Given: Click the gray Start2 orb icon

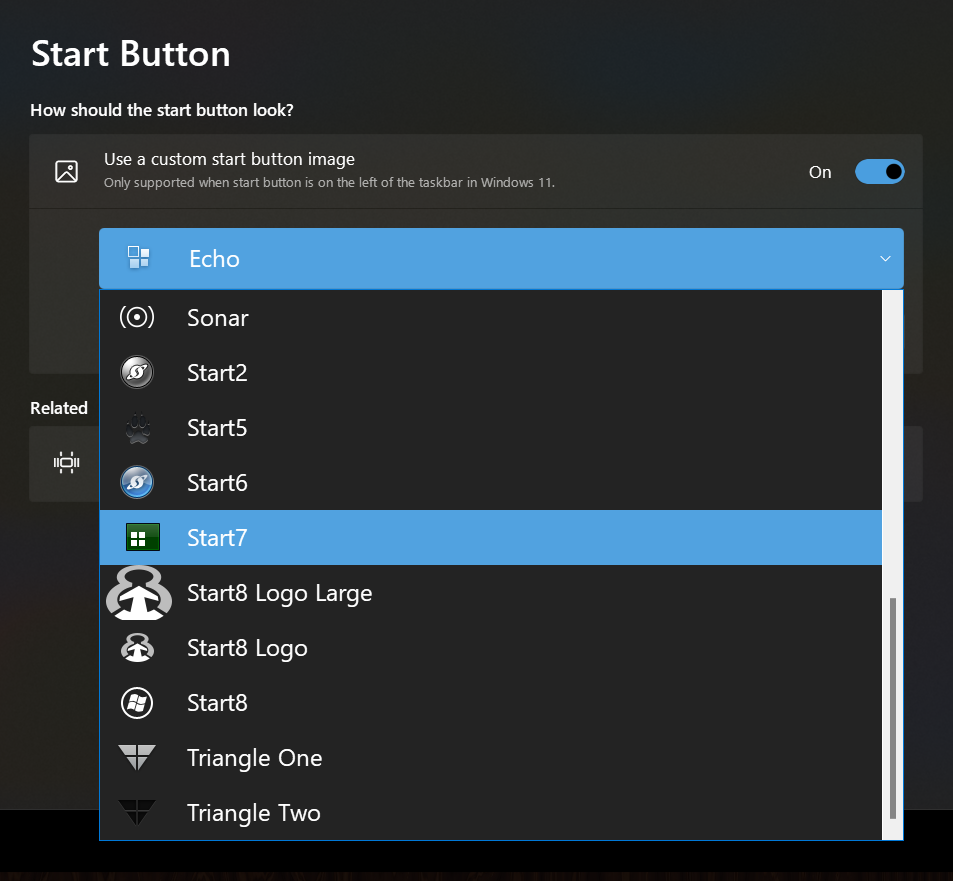Looking at the screenshot, I should pyautogui.click(x=137, y=372).
